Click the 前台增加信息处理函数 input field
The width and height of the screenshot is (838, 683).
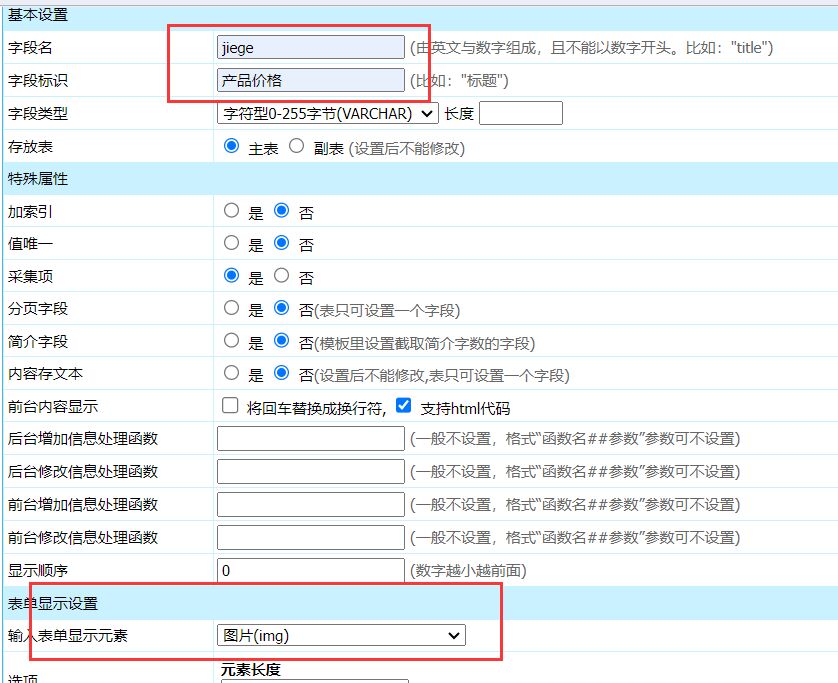[310, 504]
